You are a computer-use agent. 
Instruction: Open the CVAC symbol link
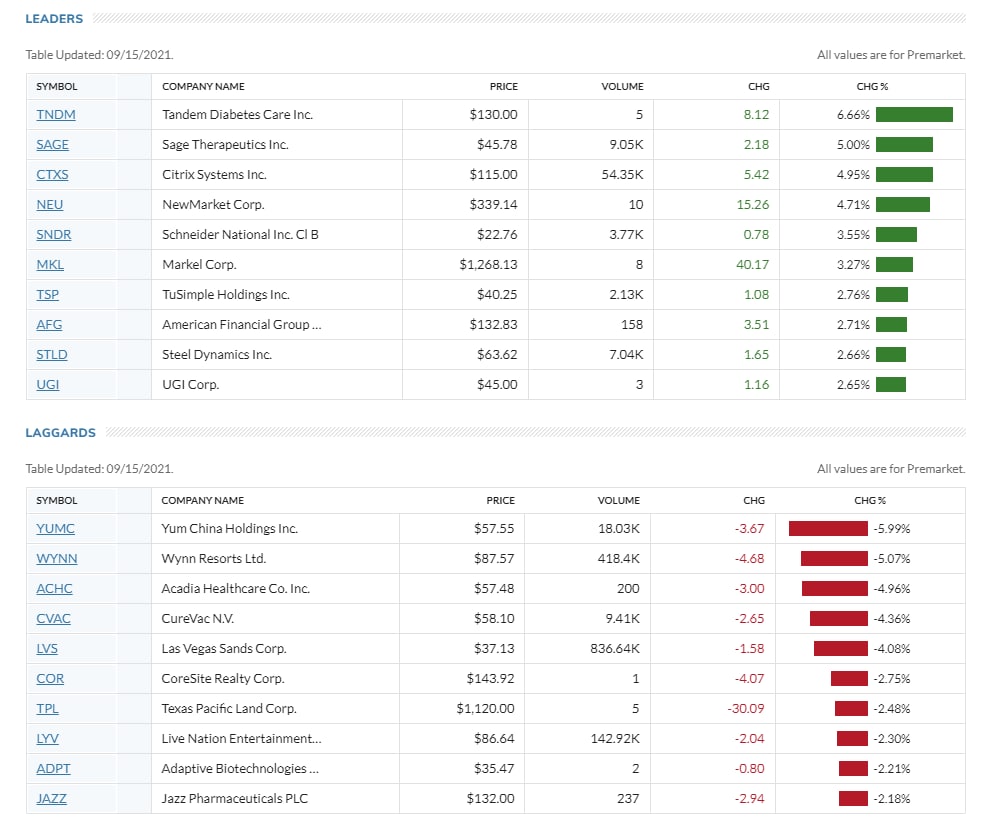pyautogui.click(x=53, y=619)
